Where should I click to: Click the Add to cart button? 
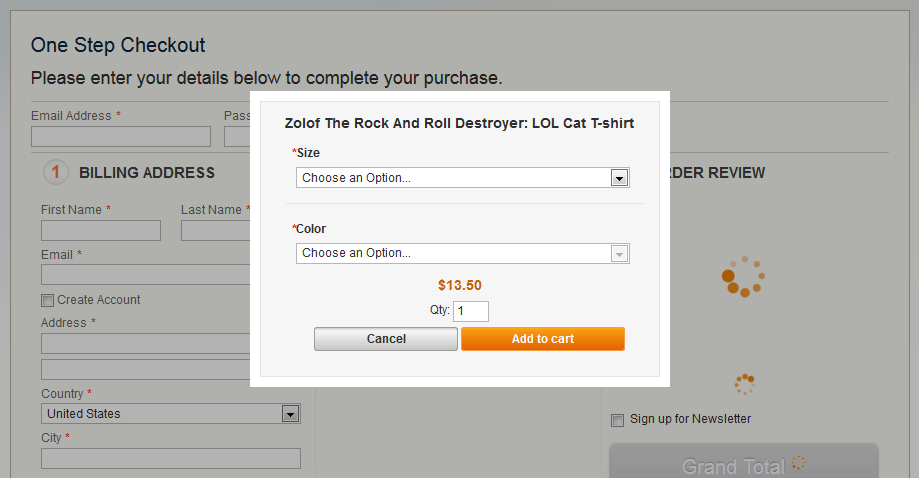(x=543, y=339)
